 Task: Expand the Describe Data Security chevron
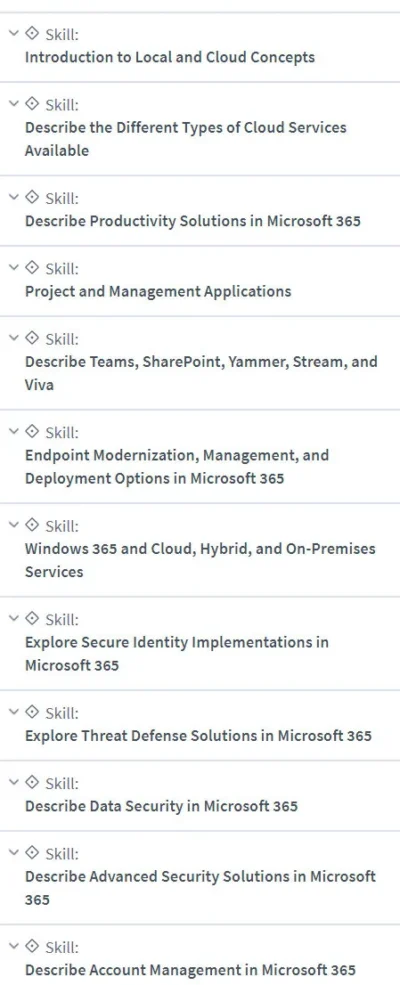(14, 783)
